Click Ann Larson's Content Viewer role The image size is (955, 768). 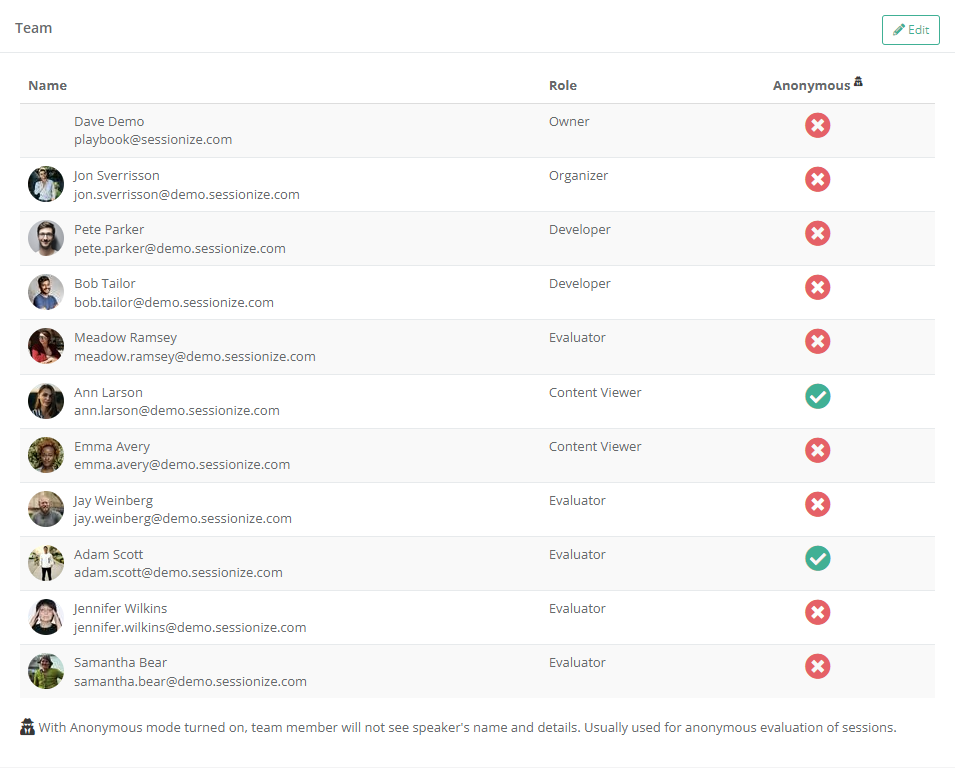(595, 392)
